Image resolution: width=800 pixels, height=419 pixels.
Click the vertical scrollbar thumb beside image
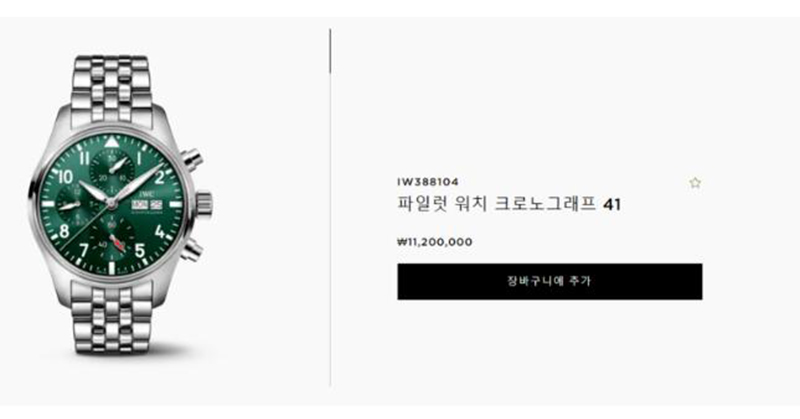pos(330,51)
